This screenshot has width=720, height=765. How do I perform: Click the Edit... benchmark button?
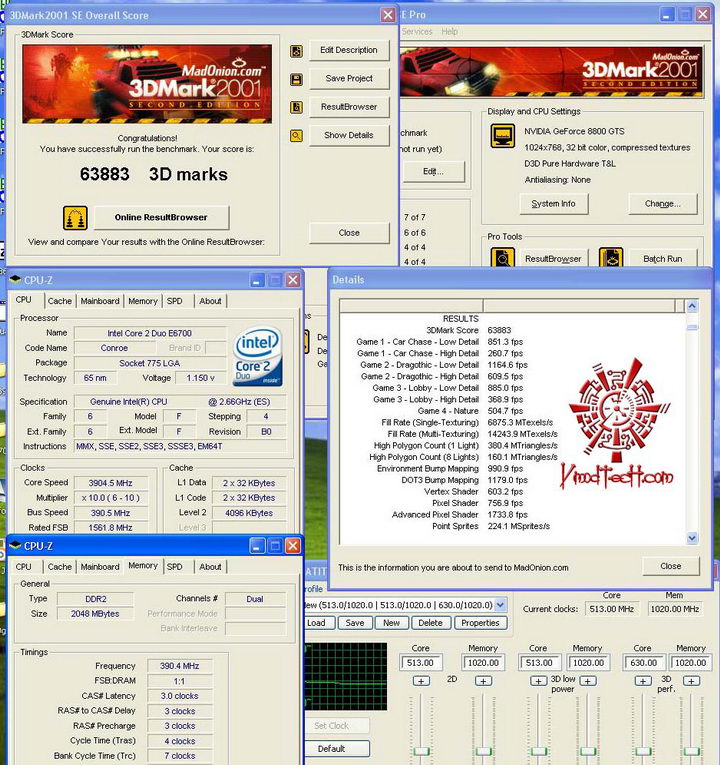click(x=433, y=172)
